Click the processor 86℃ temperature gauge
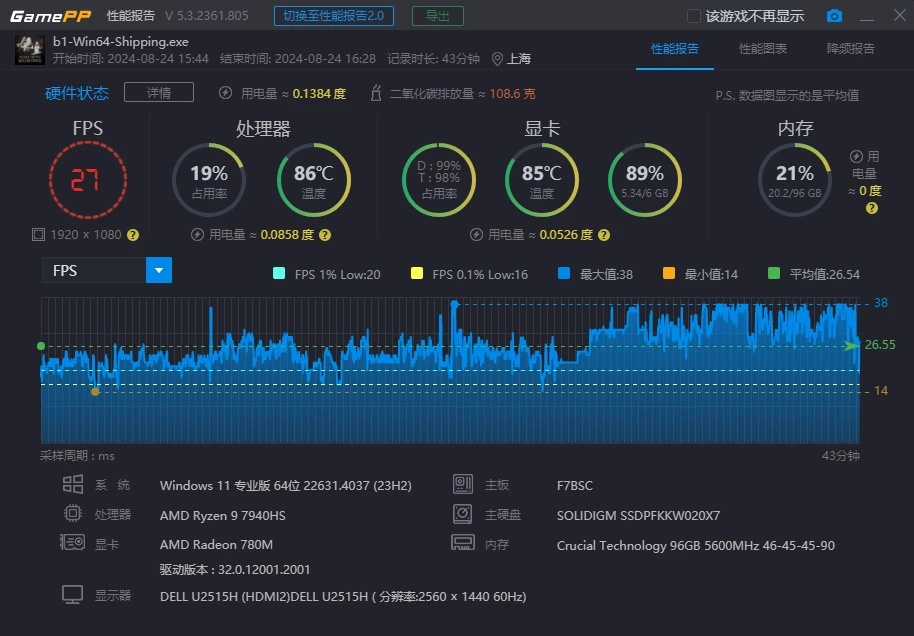Viewport: 914px width, 636px height. point(314,180)
